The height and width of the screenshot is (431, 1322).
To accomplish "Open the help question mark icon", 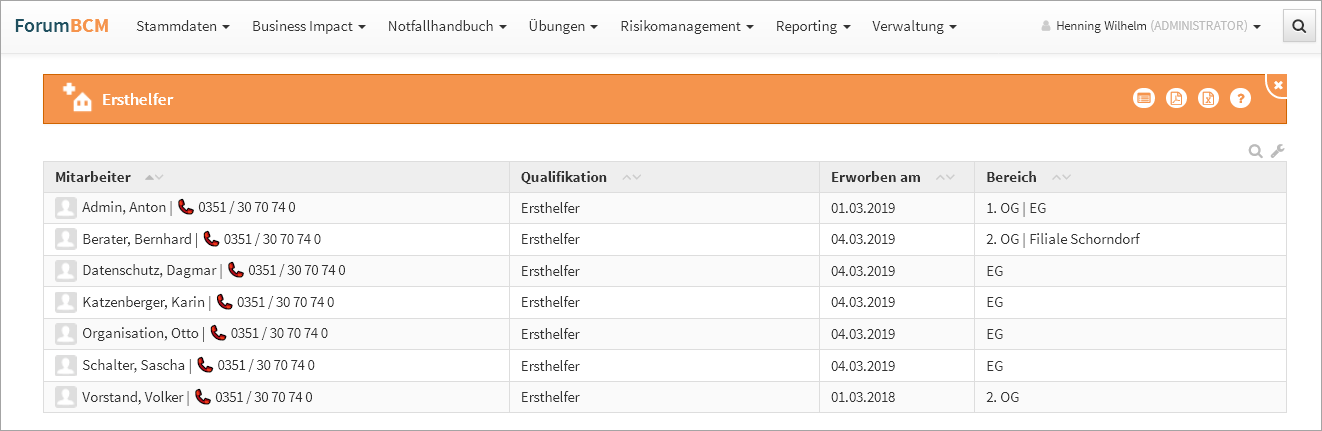I will point(1240,98).
